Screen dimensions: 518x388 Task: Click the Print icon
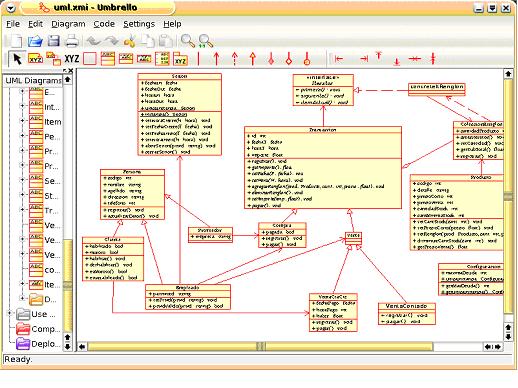pyautogui.click(x=72, y=41)
